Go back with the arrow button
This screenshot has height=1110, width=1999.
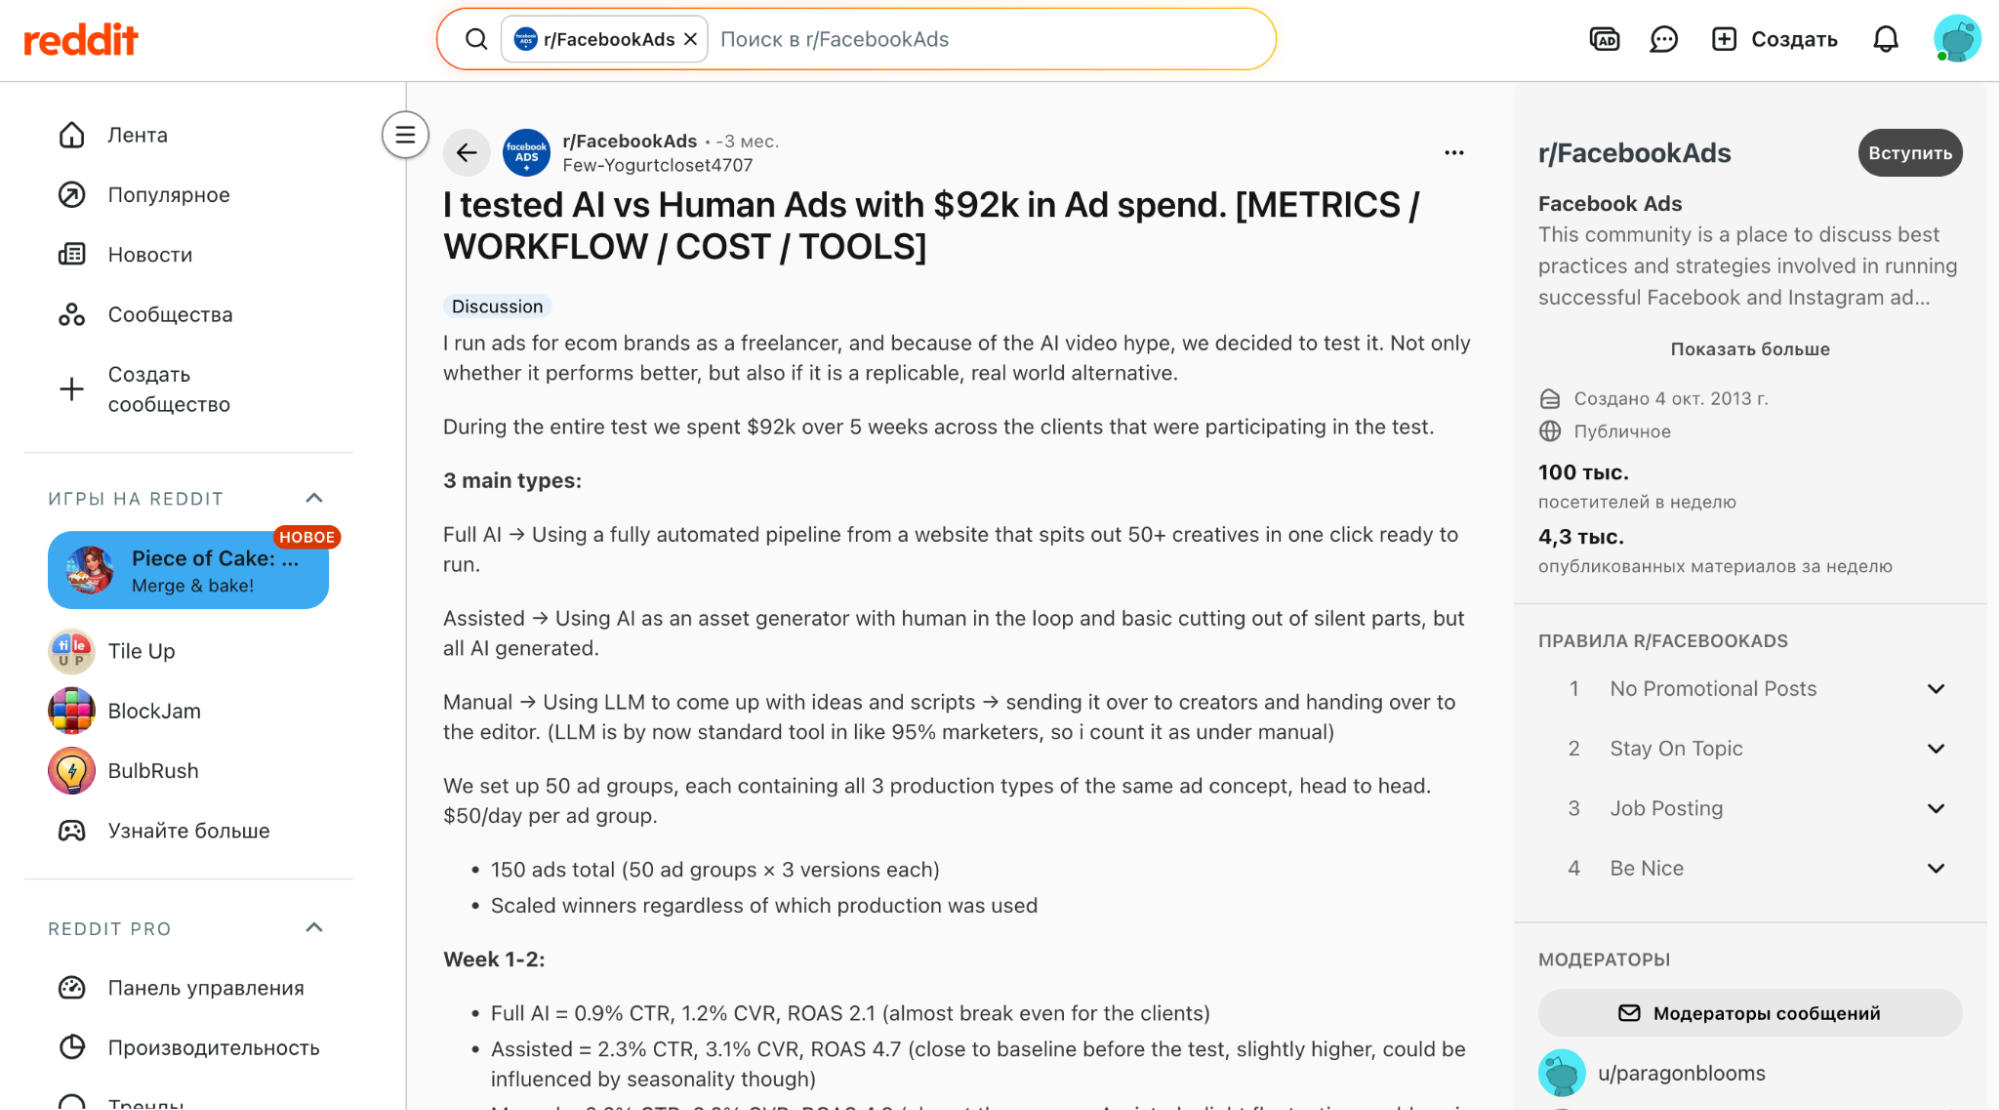click(466, 152)
